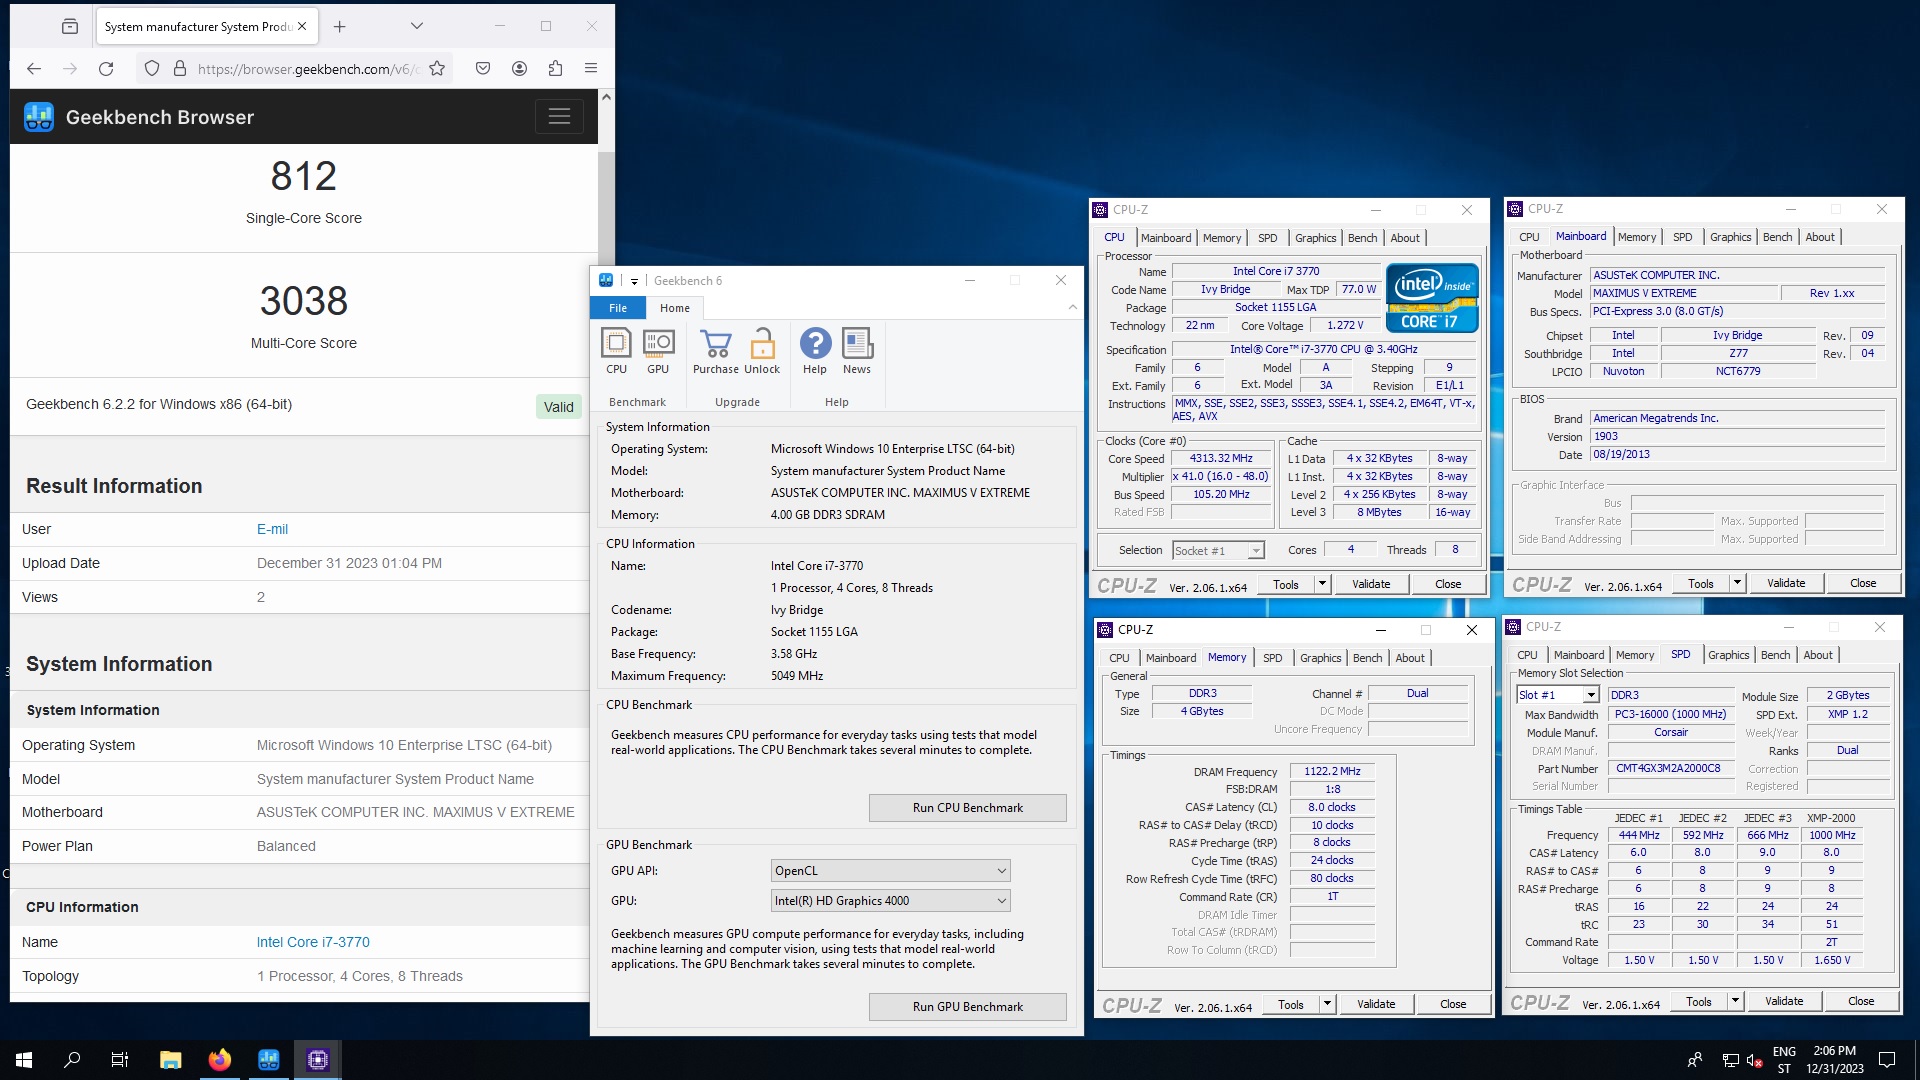Click Run CPU Benchmark button
The height and width of the screenshot is (1080, 1920).
coord(968,808)
